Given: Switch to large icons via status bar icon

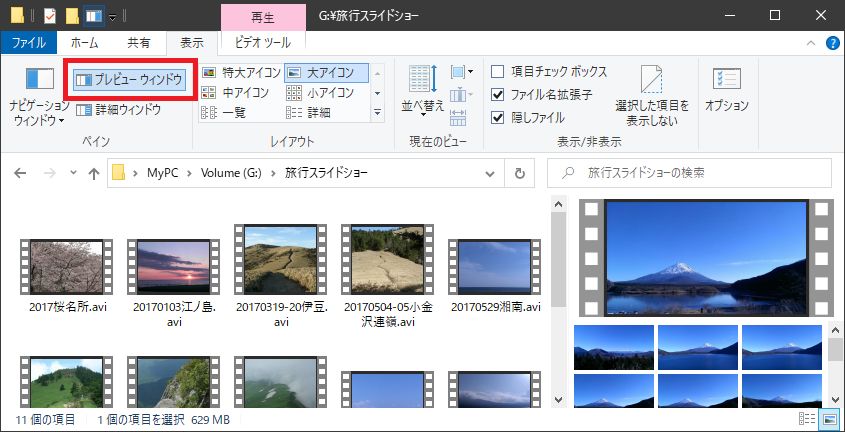Looking at the screenshot, I should pos(828,419).
